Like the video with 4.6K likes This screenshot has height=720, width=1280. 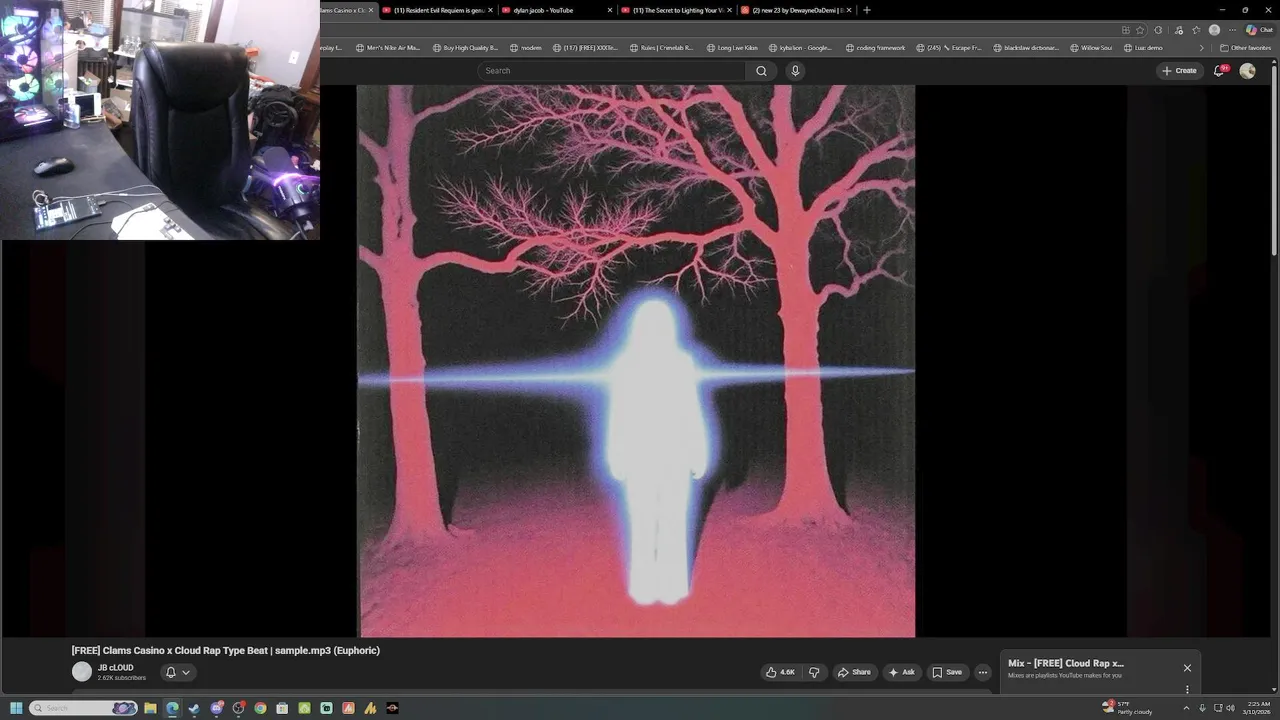click(780, 672)
